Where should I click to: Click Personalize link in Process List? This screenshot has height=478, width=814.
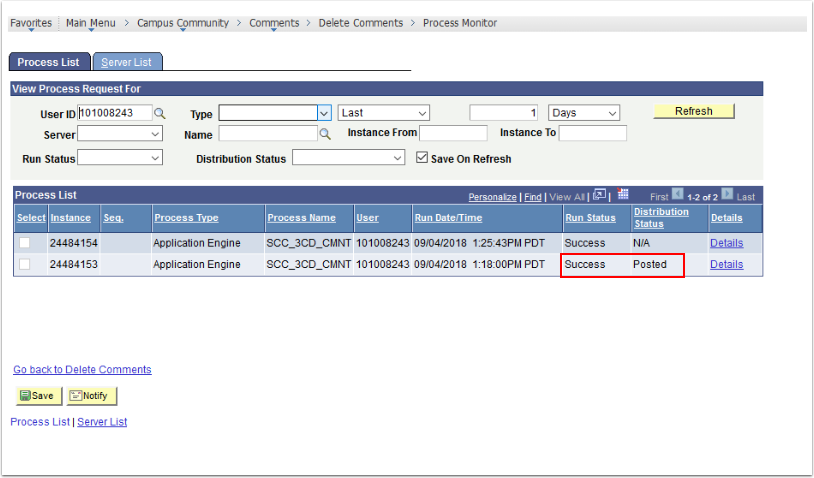(x=492, y=197)
